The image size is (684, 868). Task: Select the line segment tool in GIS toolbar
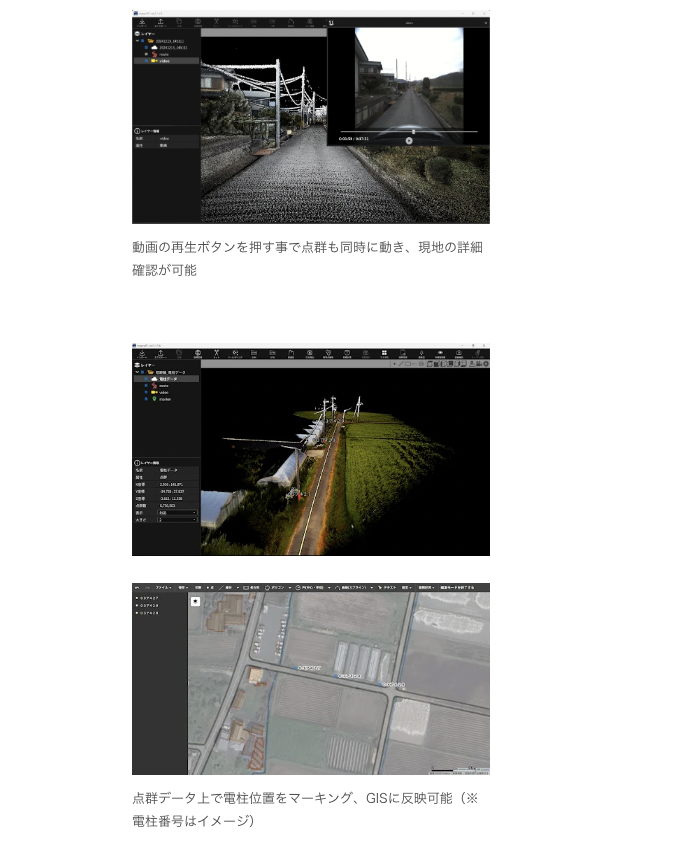(225, 587)
